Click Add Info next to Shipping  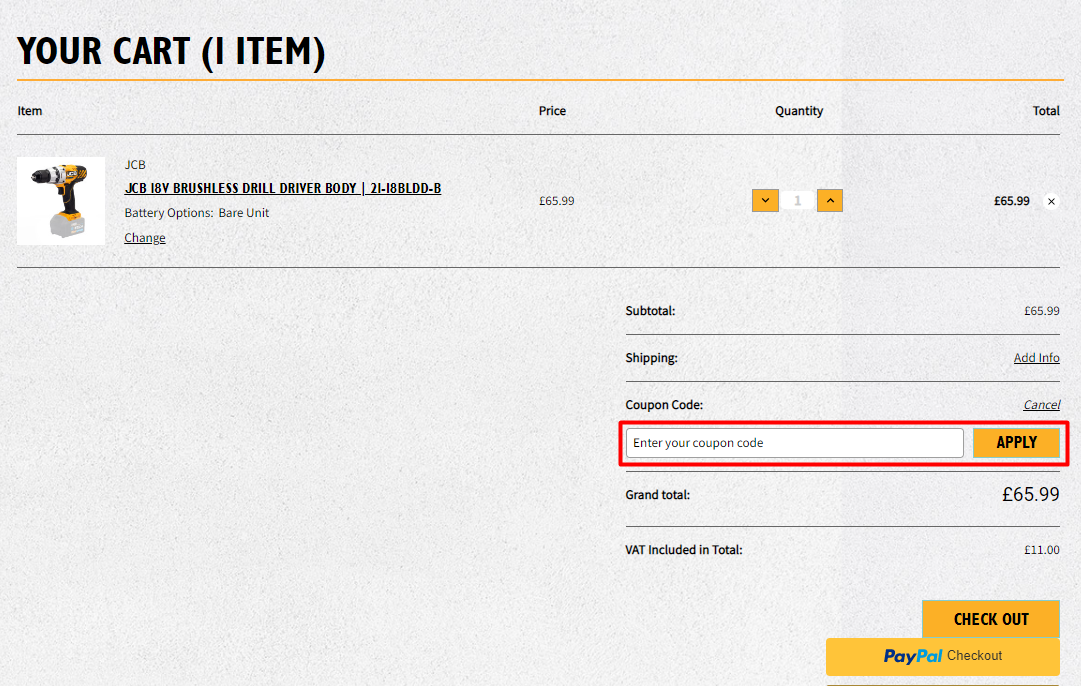[x=1036, y=358]
